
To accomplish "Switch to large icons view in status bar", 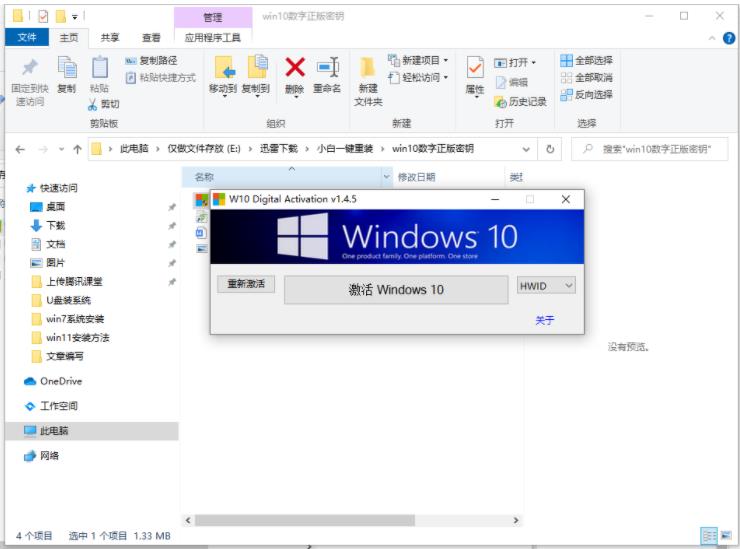I will click(x=727, y=536).
